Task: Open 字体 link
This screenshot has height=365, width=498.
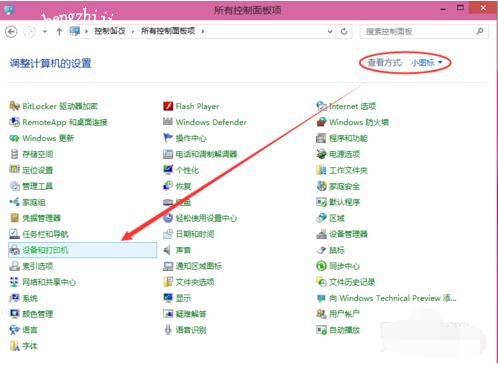Action: (30, 346)
